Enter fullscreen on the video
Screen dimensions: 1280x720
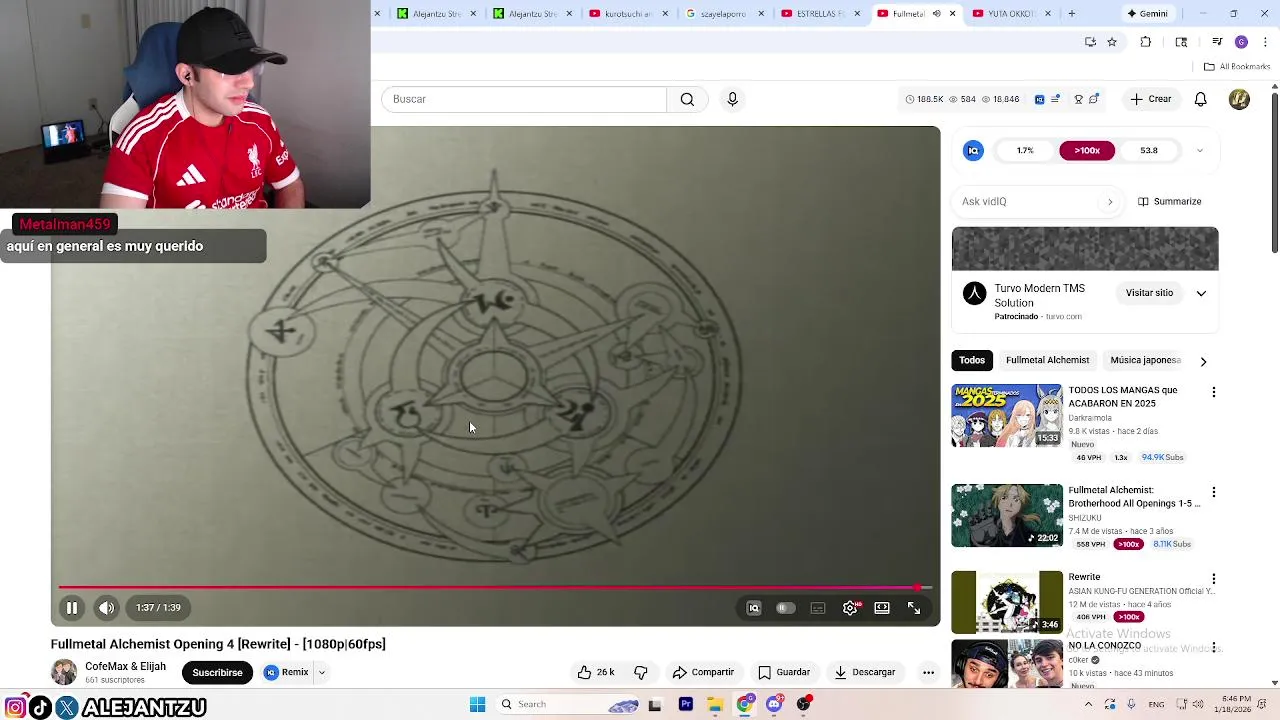(914, 608)
